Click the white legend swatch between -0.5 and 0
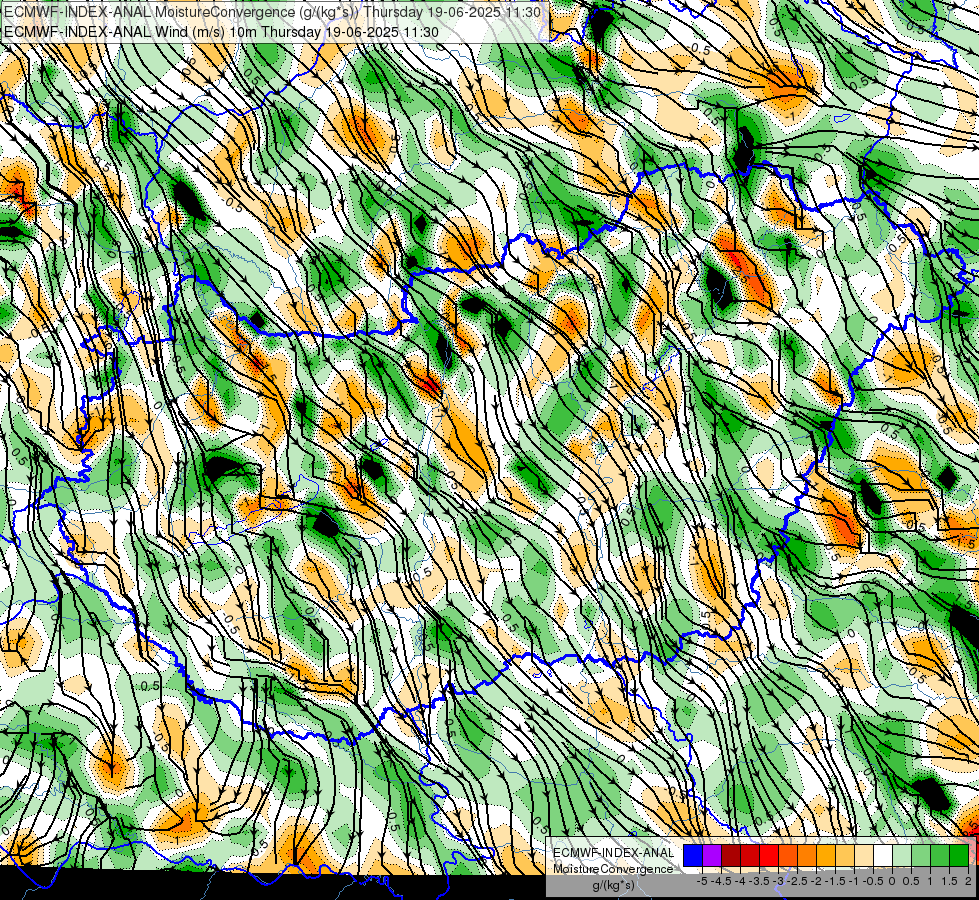The width and height of the screenshot is (979, 900). [883, 855]
